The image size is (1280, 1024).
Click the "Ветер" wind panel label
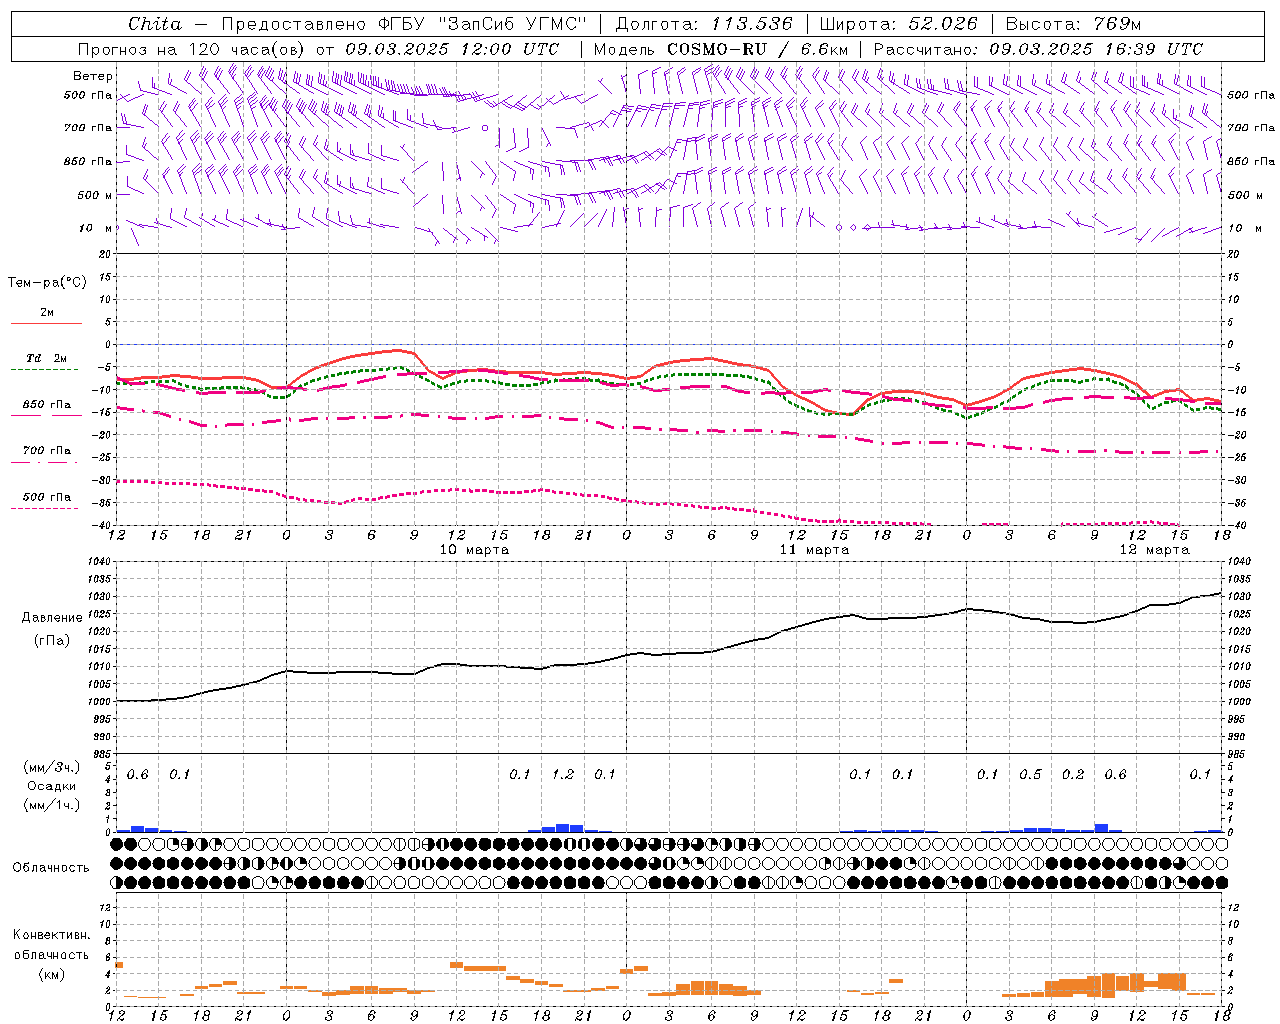(93, 76)
